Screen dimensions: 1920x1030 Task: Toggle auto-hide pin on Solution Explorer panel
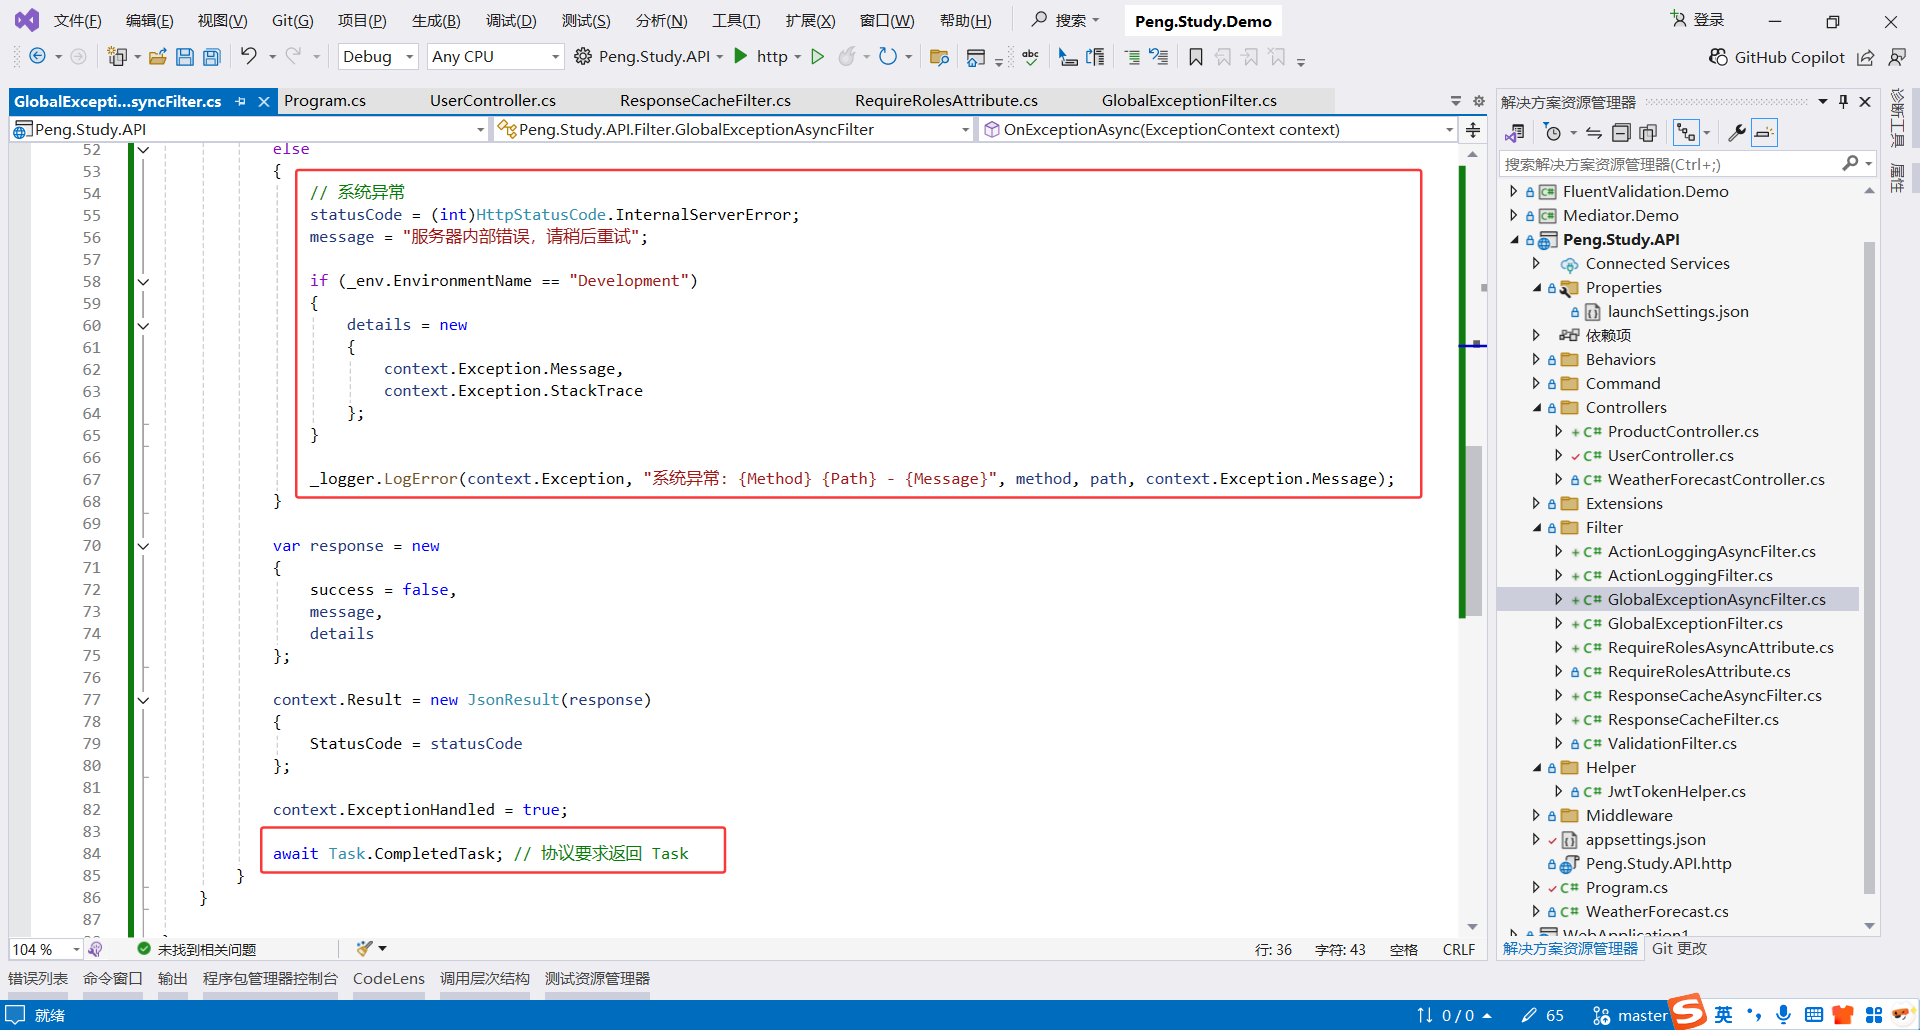pos(1844,101)
